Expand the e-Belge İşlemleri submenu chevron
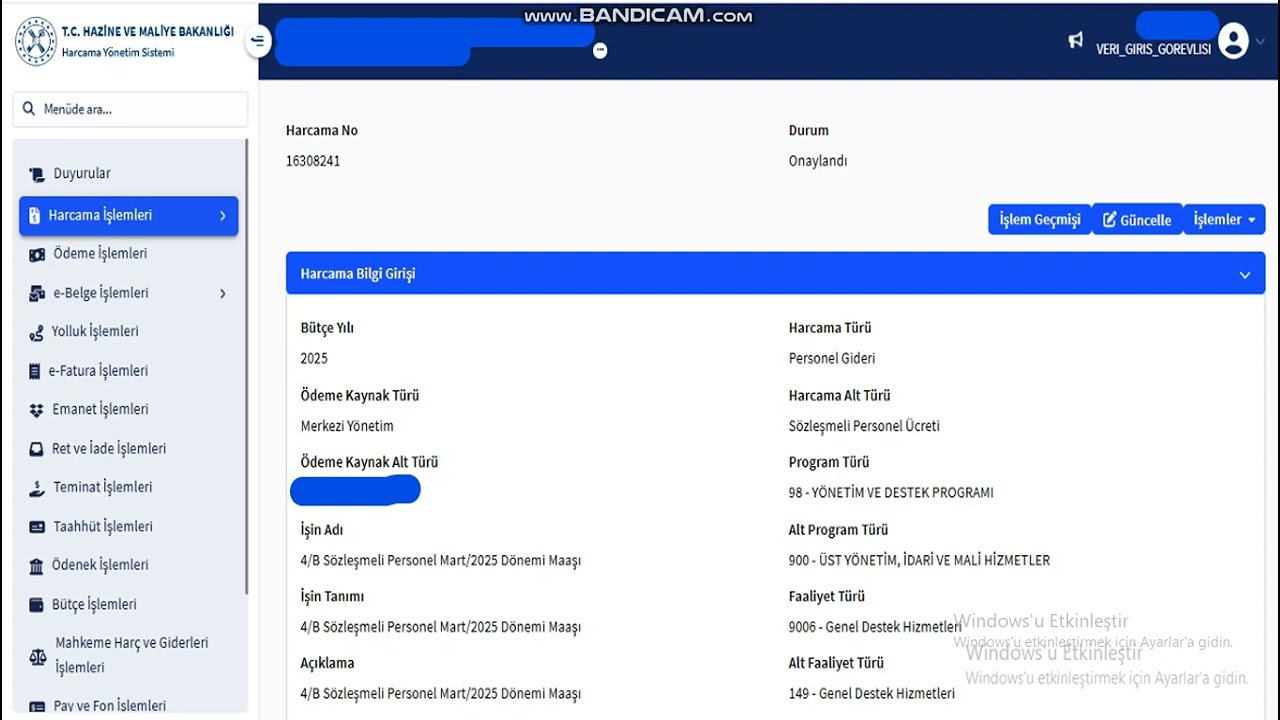Screen dimensions: 1280x720 click(x=223, y=293)
